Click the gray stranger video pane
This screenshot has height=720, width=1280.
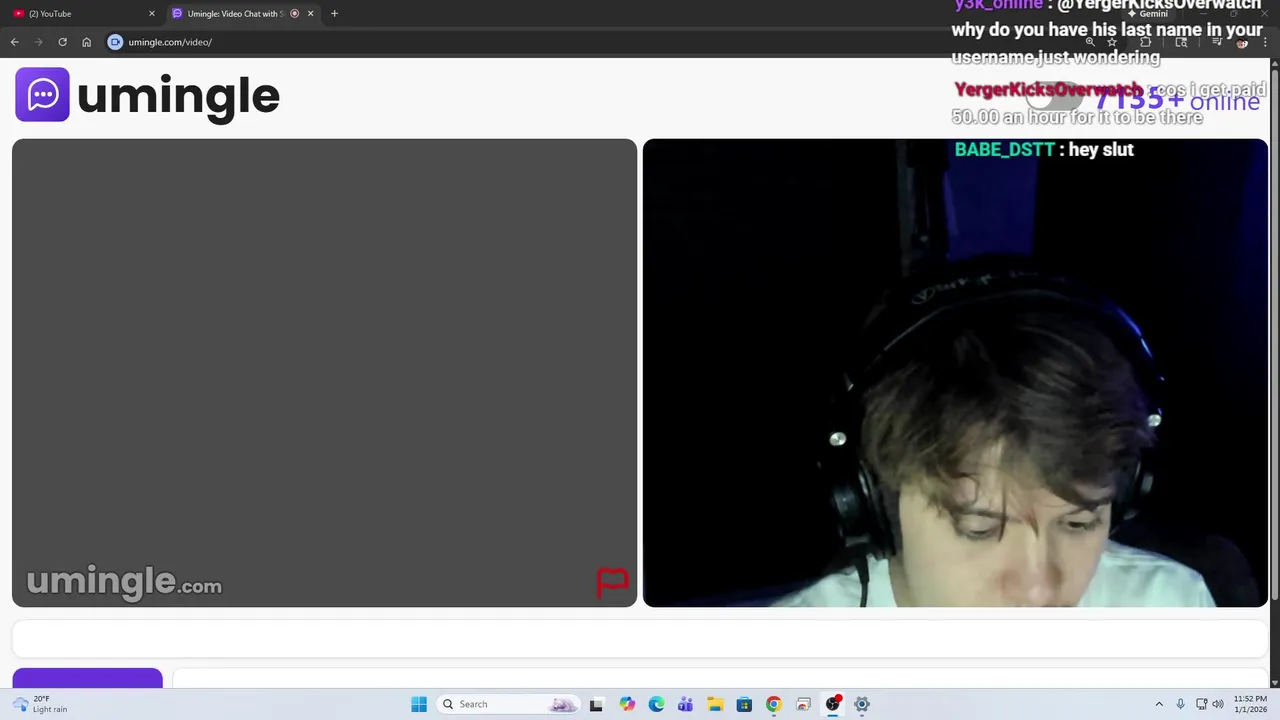[324, 372]
